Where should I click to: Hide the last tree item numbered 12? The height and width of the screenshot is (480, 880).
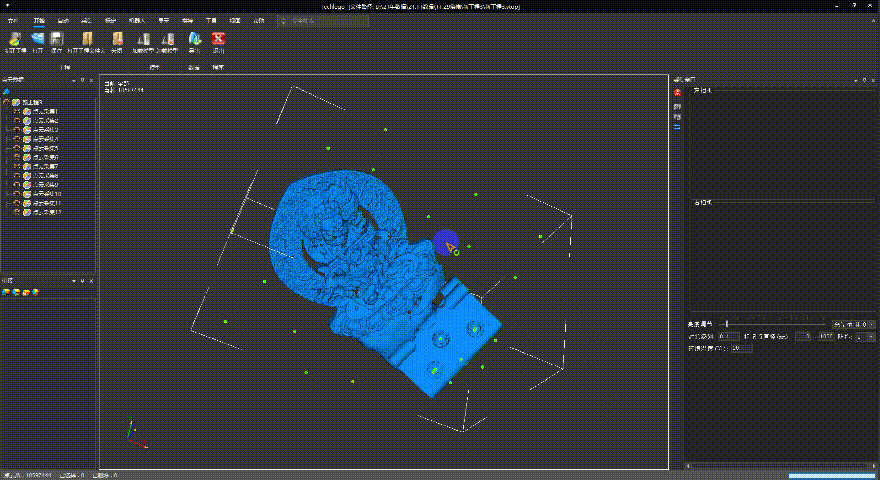click(17, 213)
